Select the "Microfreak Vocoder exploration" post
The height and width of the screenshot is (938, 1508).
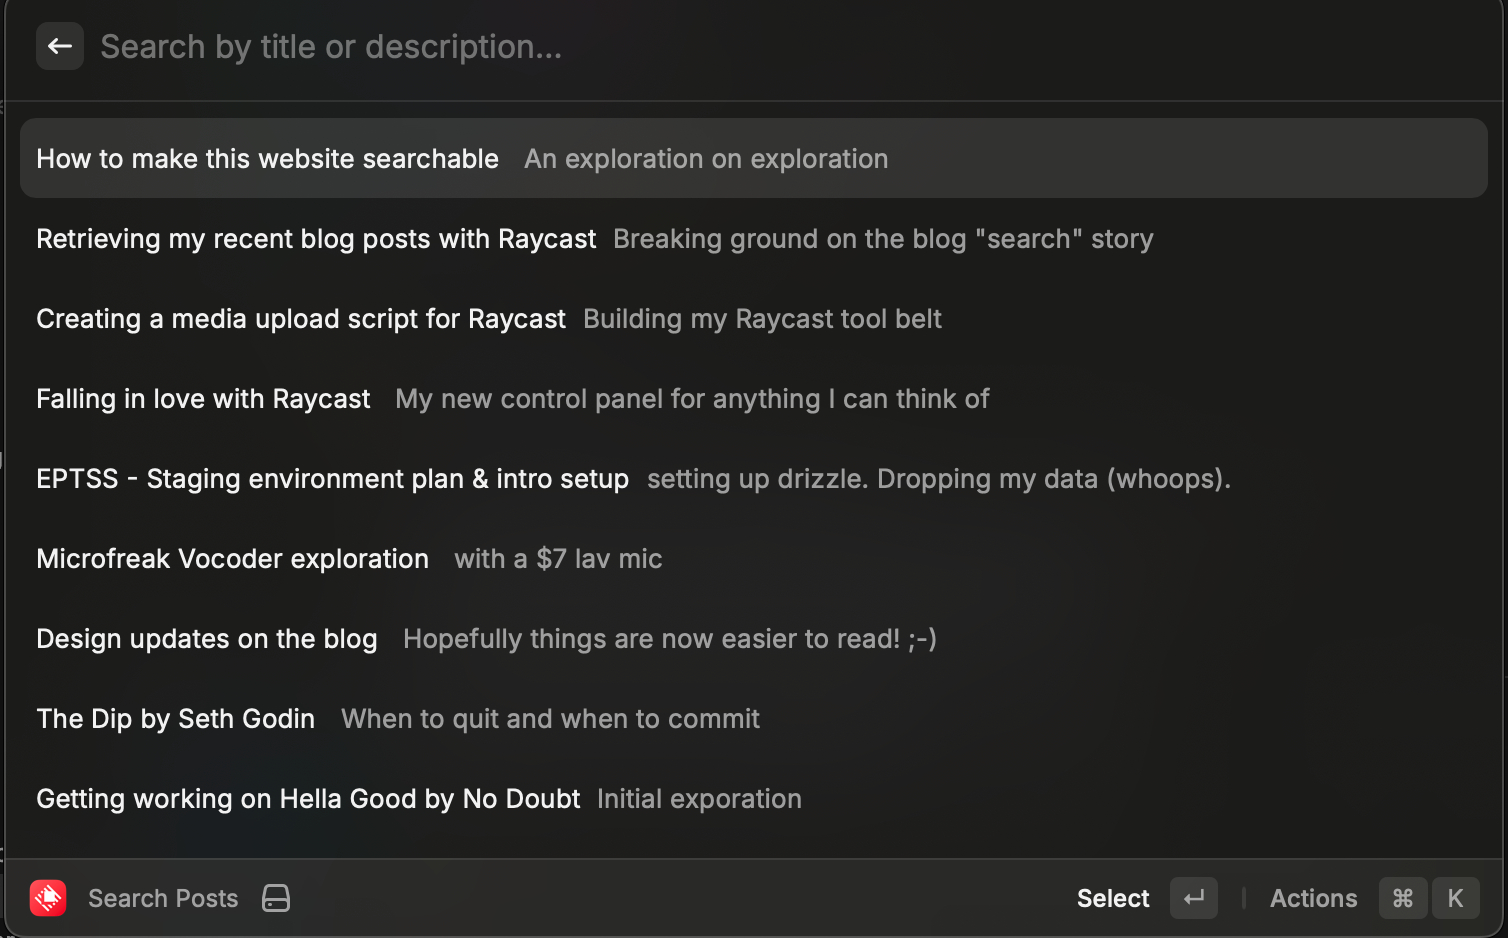[x=754, y=558]
